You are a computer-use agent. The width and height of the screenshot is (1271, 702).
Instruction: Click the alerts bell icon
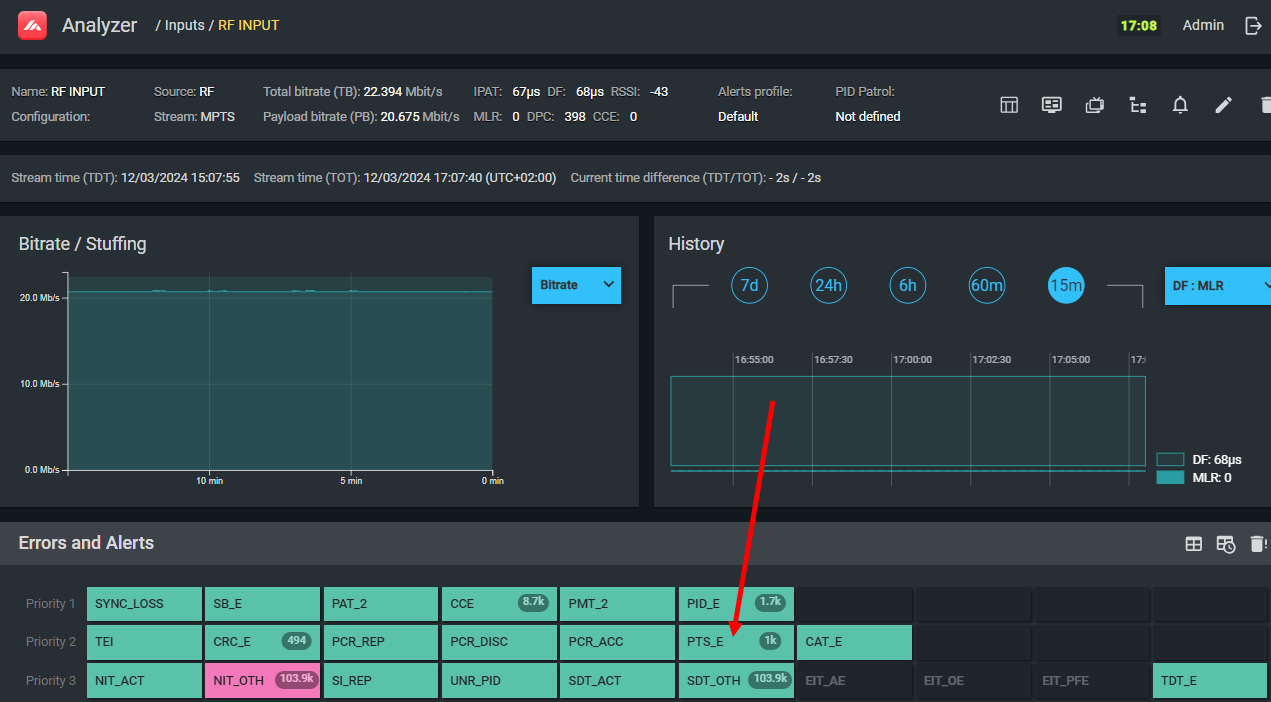click(x=1180, y=105)
